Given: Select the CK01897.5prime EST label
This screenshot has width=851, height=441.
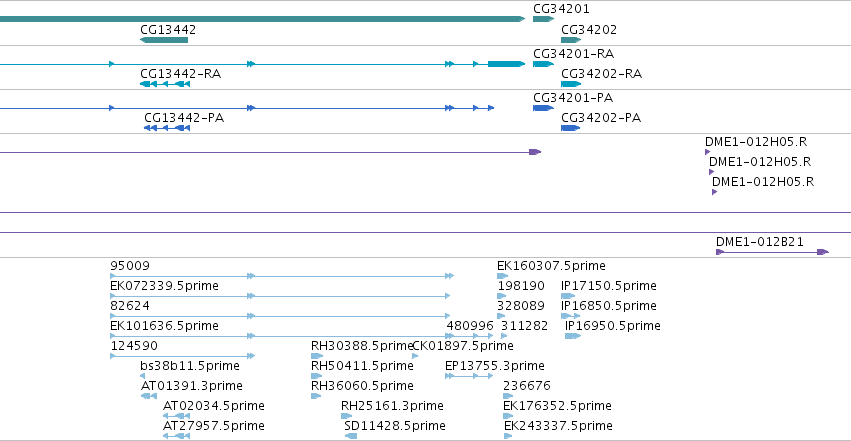Looking at the screenshot, I should (463, 346).
